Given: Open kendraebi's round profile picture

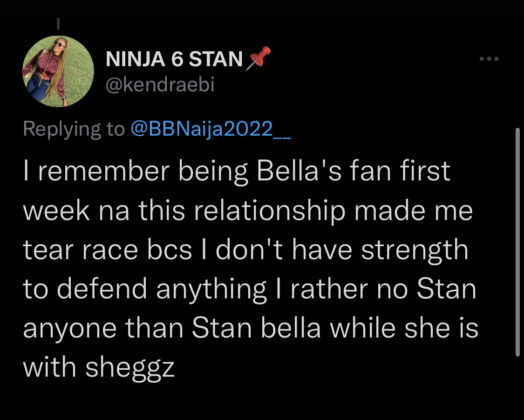Looking at the screenshot, I should [58, 71].
